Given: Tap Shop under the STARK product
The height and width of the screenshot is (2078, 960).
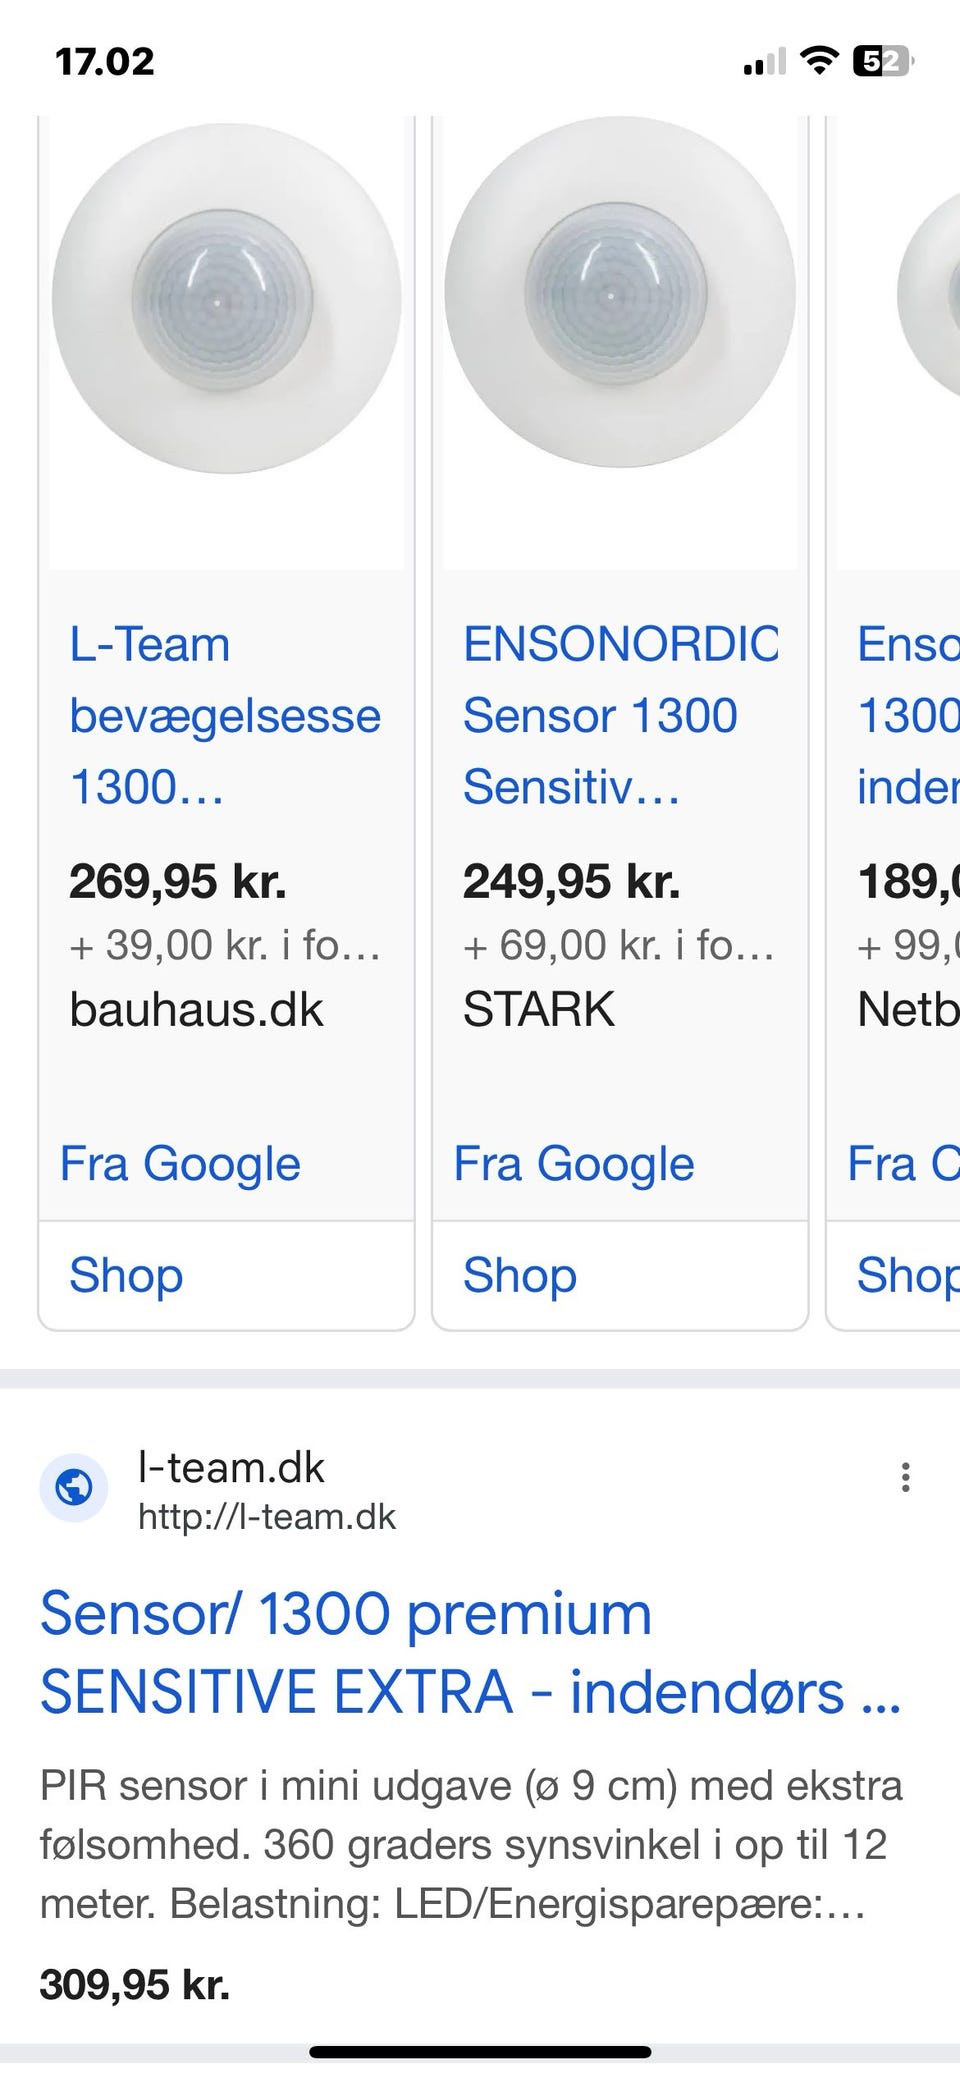Looking at the screenshot, I should pos(520,1275).
